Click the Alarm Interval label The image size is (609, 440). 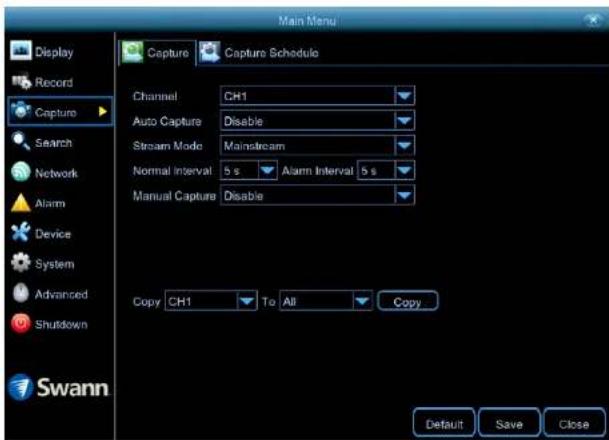coord(317,171)
